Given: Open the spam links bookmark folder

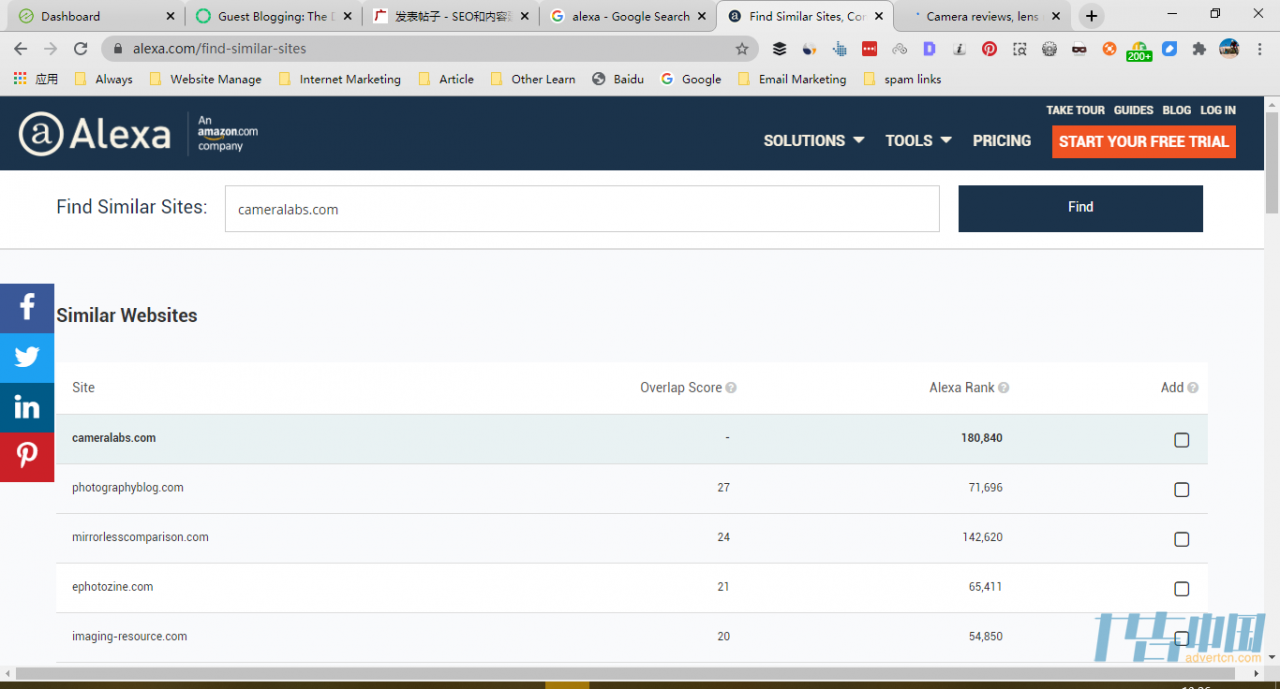Looking at the screenshot, I should click(902, 79).
